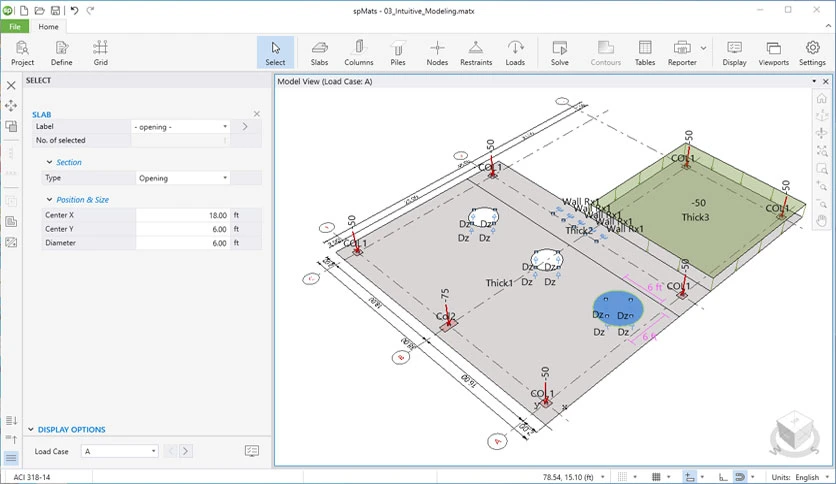This screenshot has height=484, width=836.
Task: Open the Units English dropdown
Action: coord(827,477)
